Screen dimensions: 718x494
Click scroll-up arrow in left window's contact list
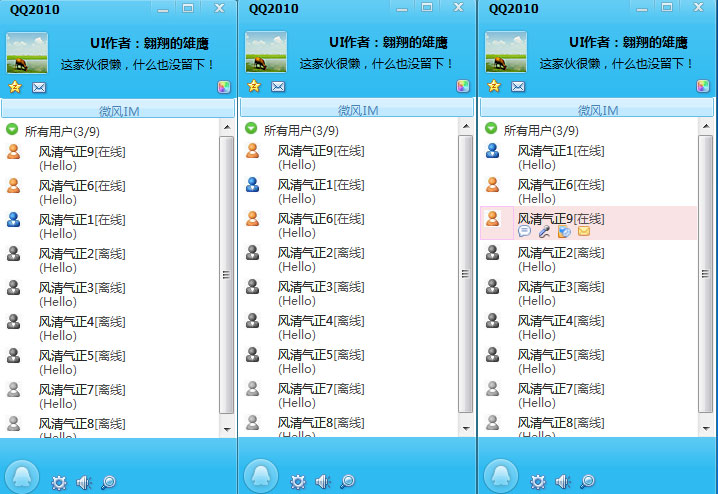(x=227, y=127)
